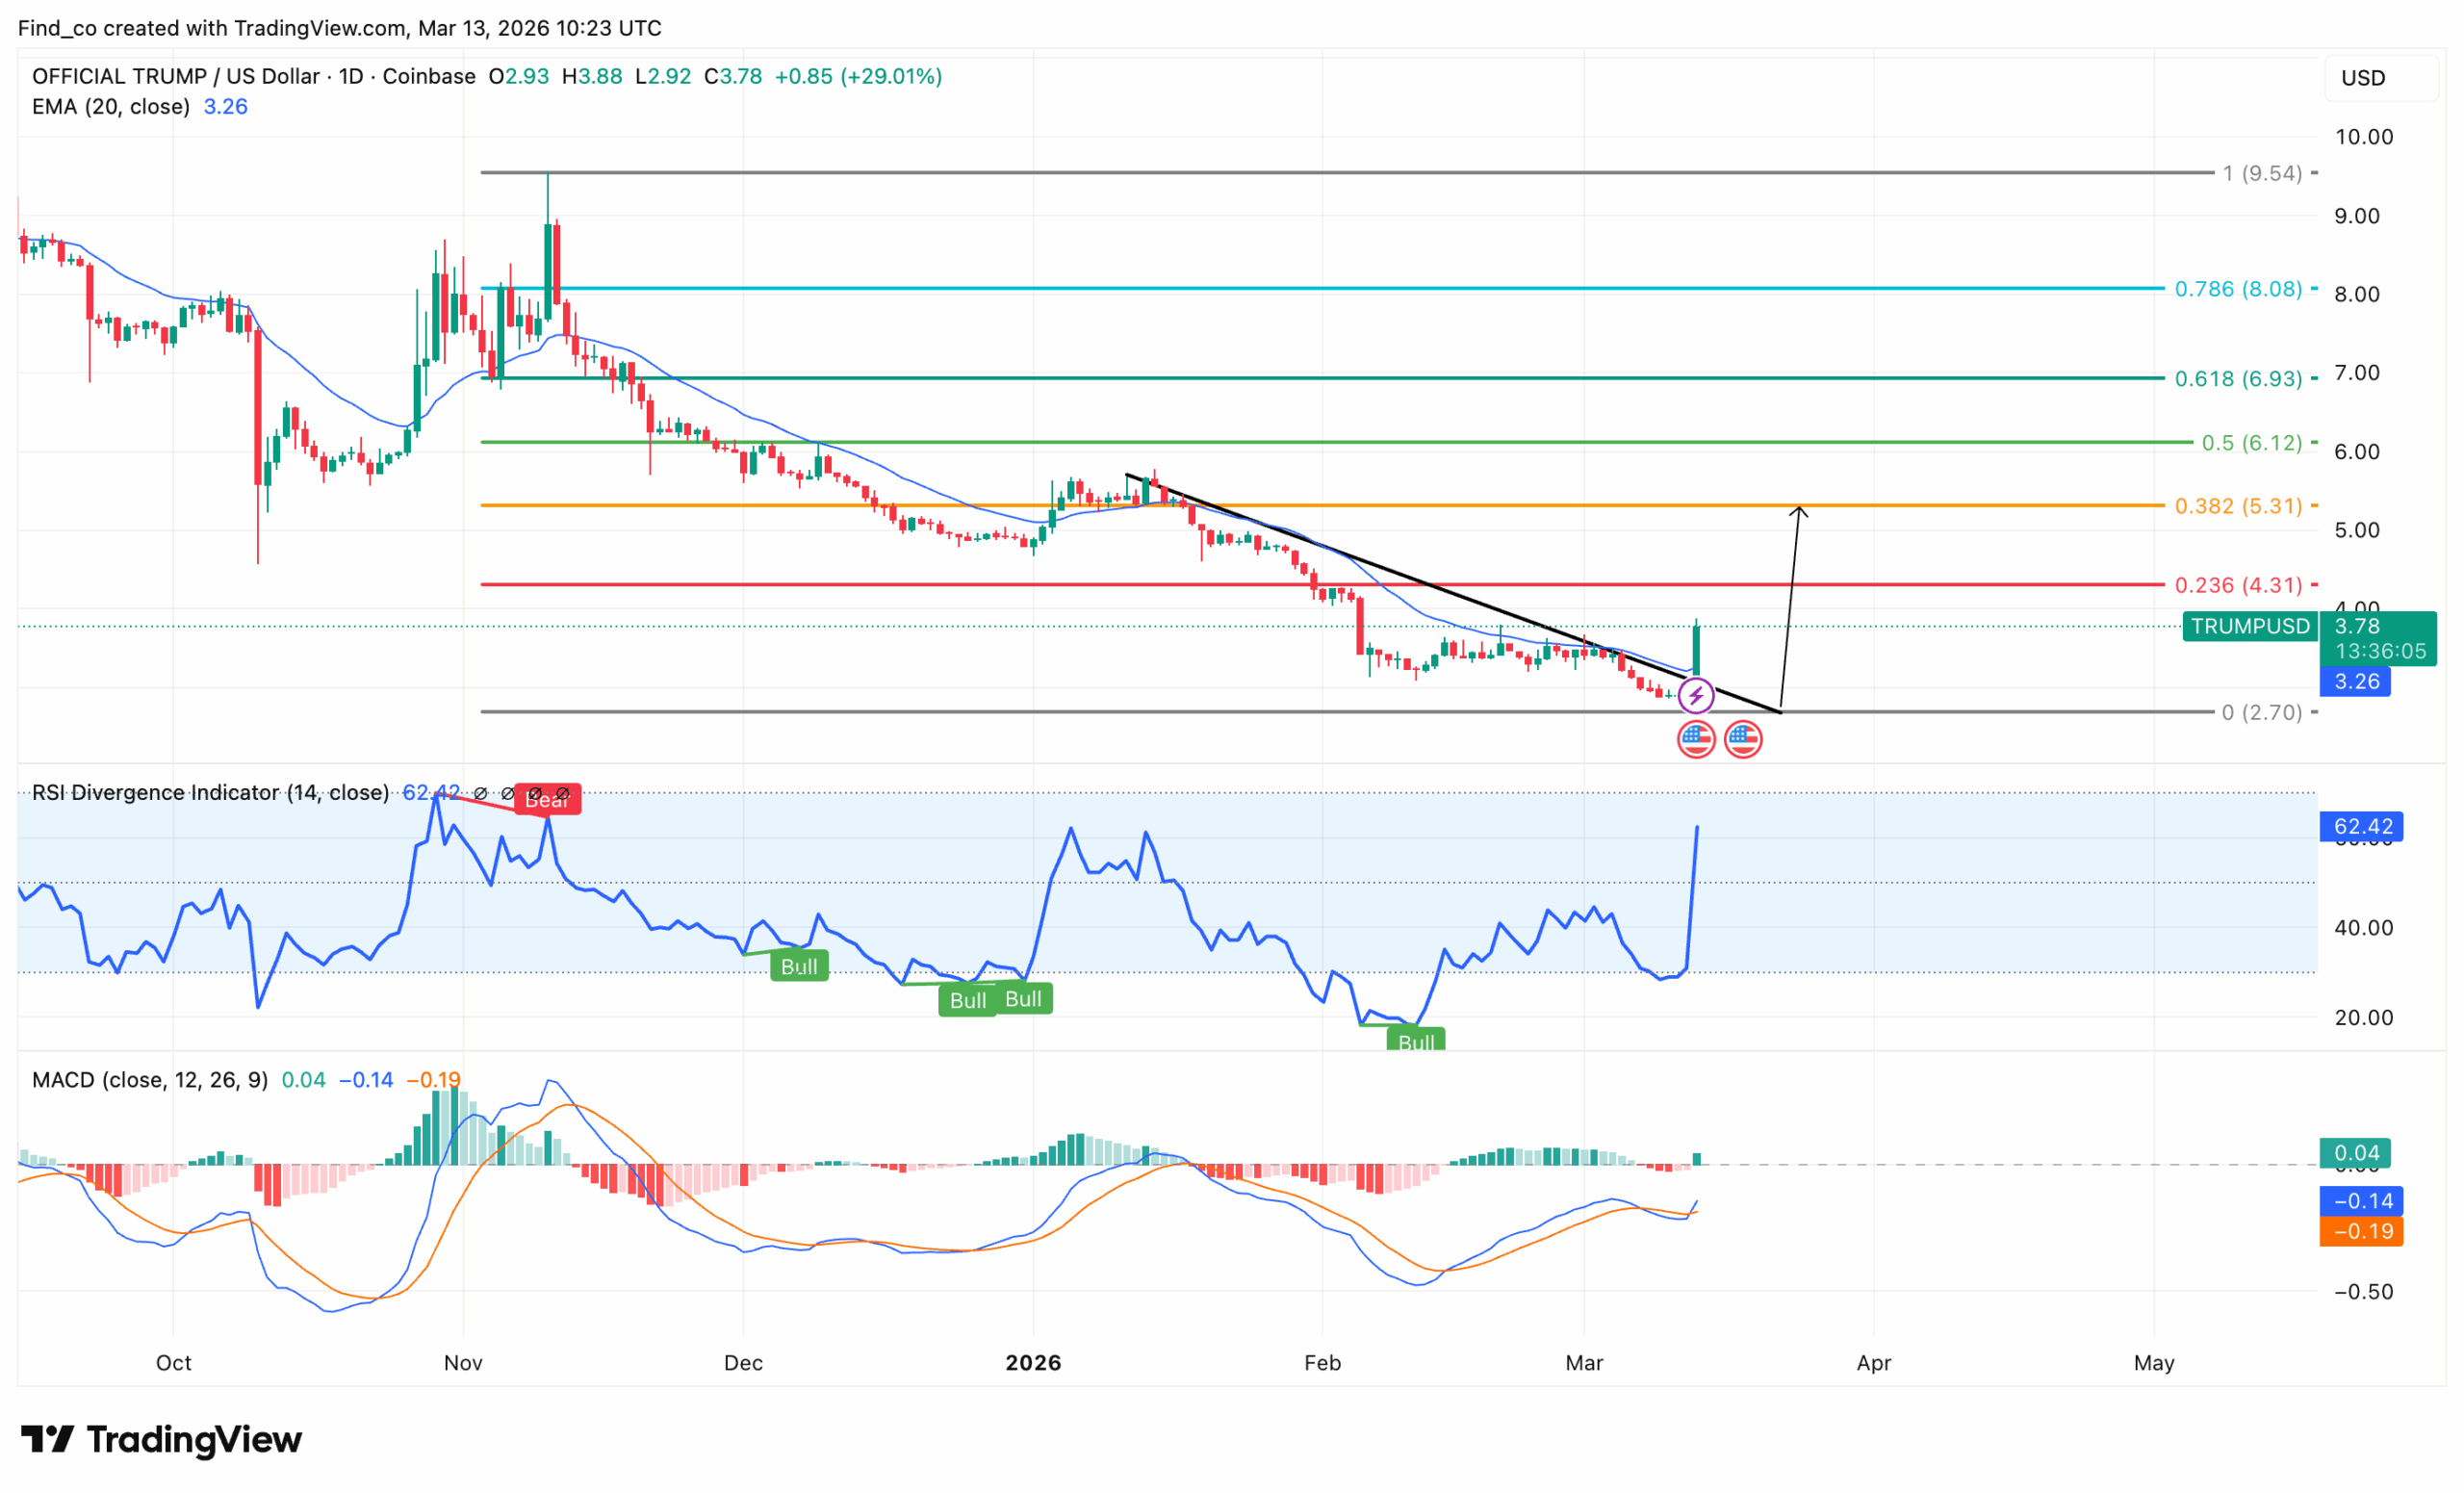Click the green 0.04 MACD axis tag
Image resolution: width=2464 pixels, height=1493 pixels.
[2355, 1153]
